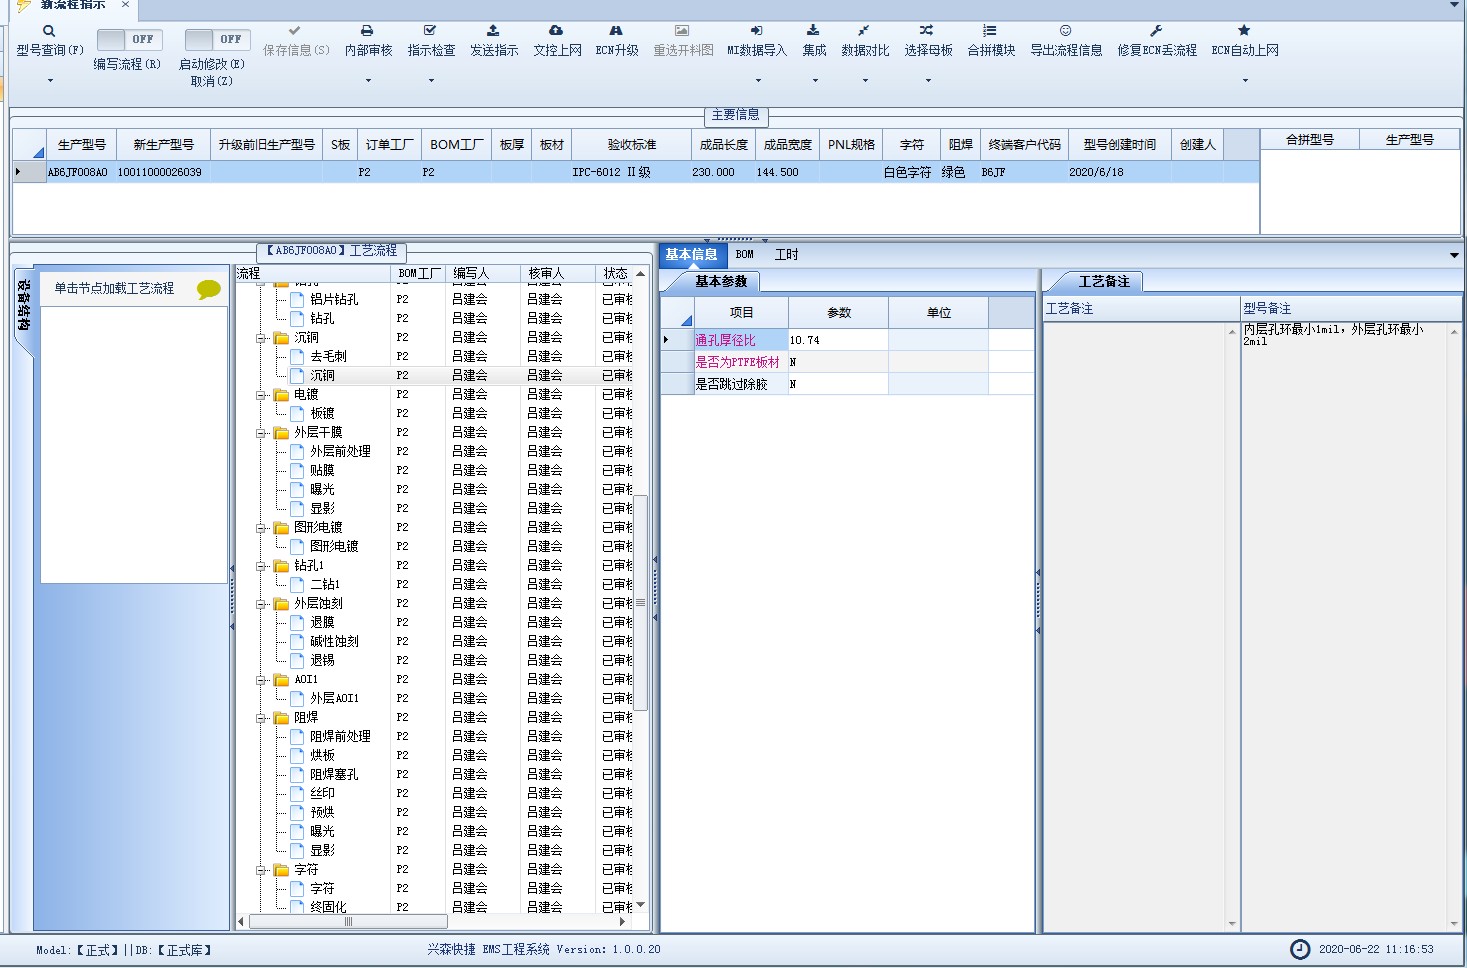This screenshot has height=968, width=1467.
Task: Click the 型号备注 vertical scrollbar
Action: tap(1454, 627)
